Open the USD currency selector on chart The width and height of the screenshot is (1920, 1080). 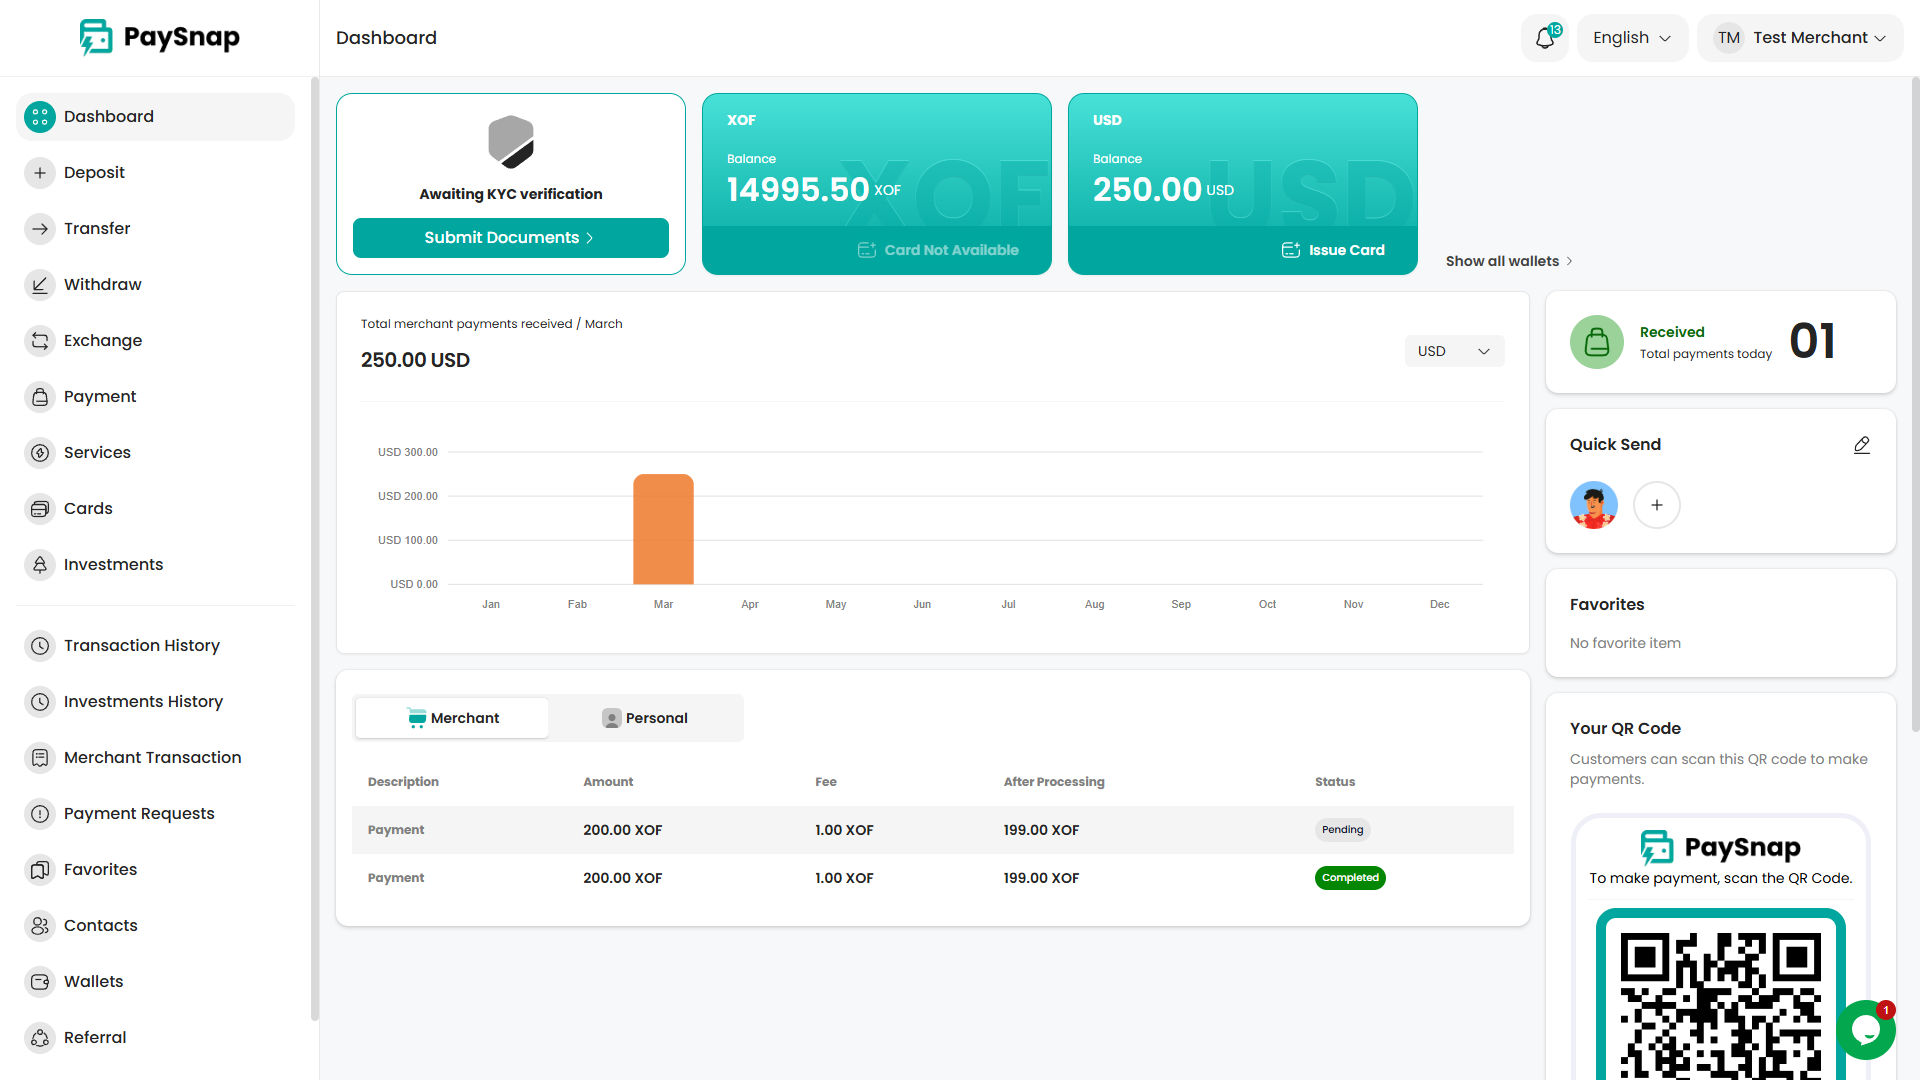click(1454, 351)
